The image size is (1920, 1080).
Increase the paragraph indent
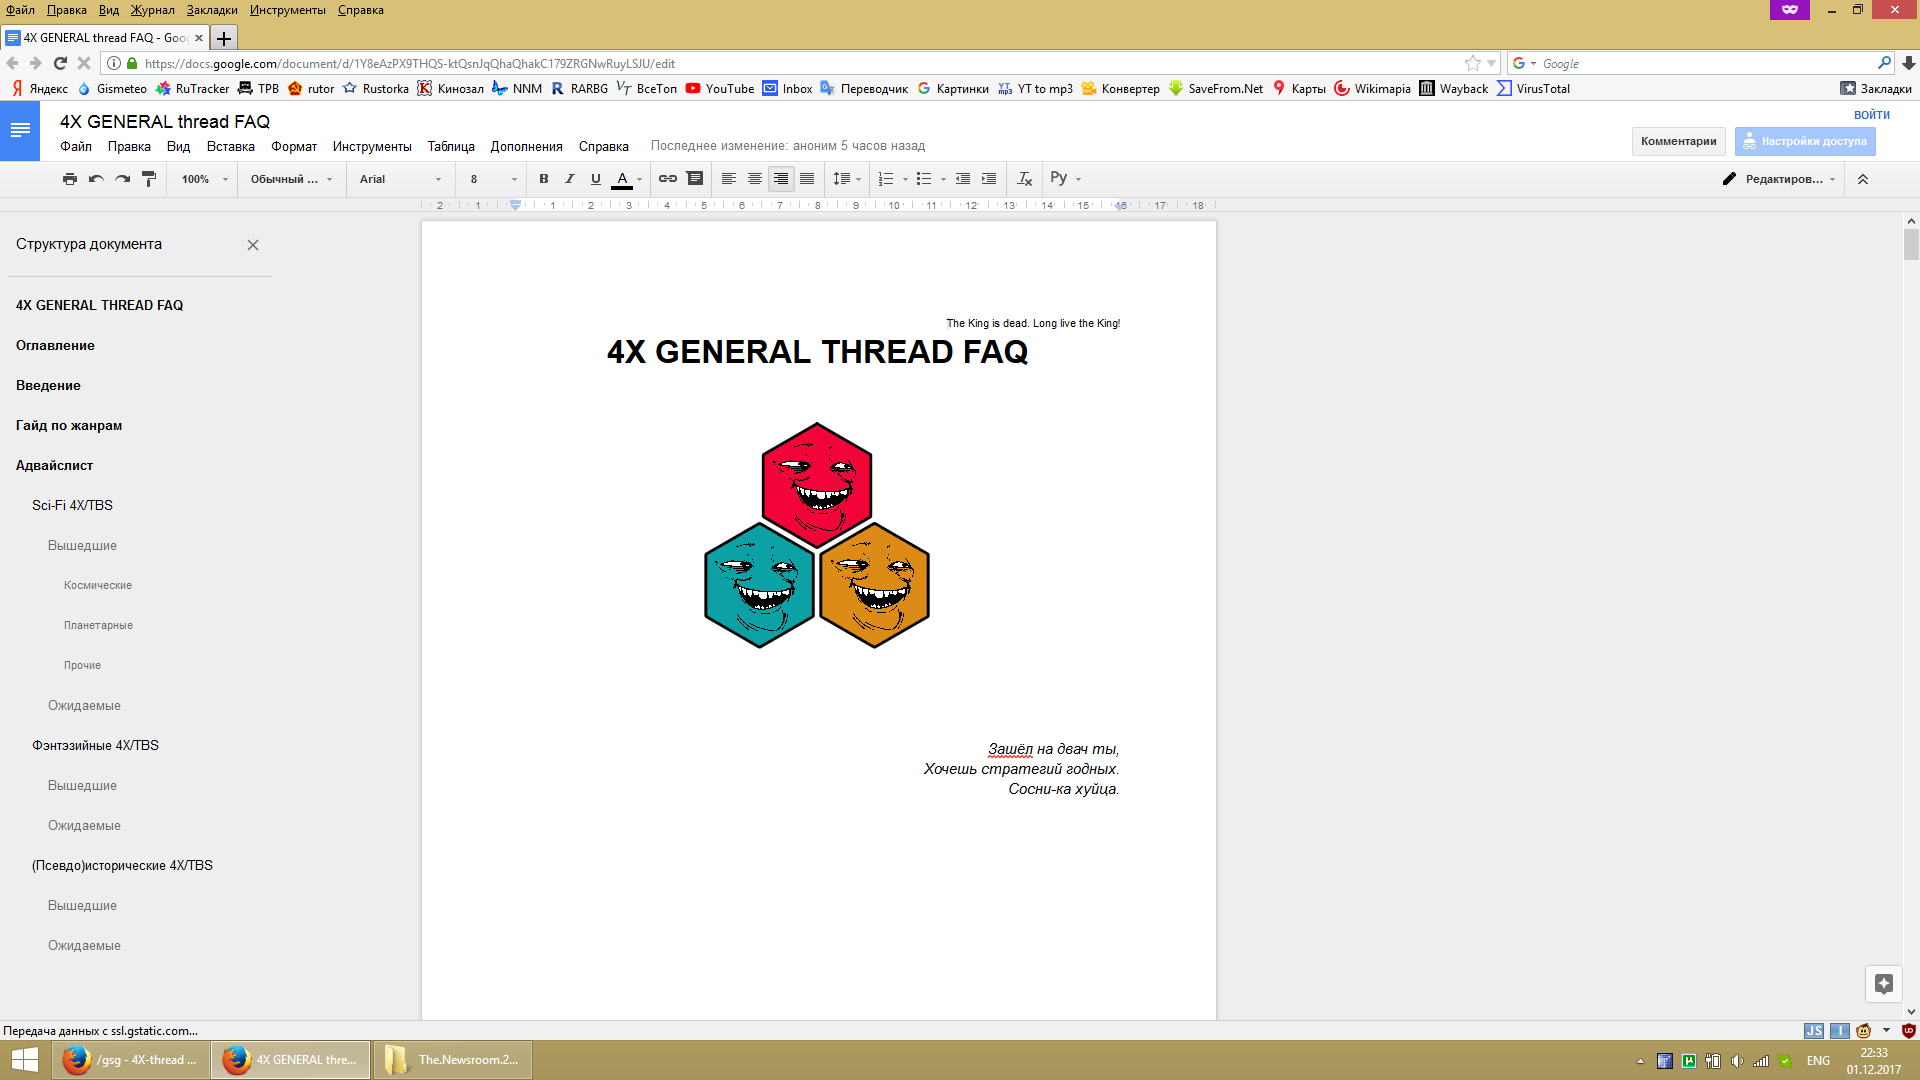pyautogui.click(x=989, y=179)
